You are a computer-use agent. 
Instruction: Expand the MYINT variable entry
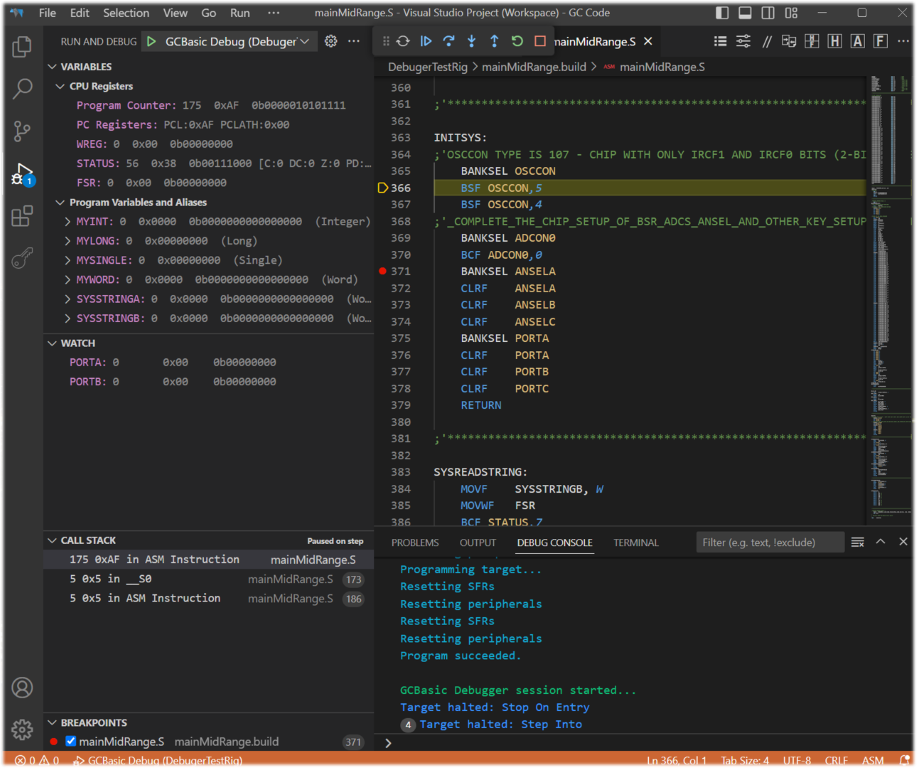click(67, 221)
